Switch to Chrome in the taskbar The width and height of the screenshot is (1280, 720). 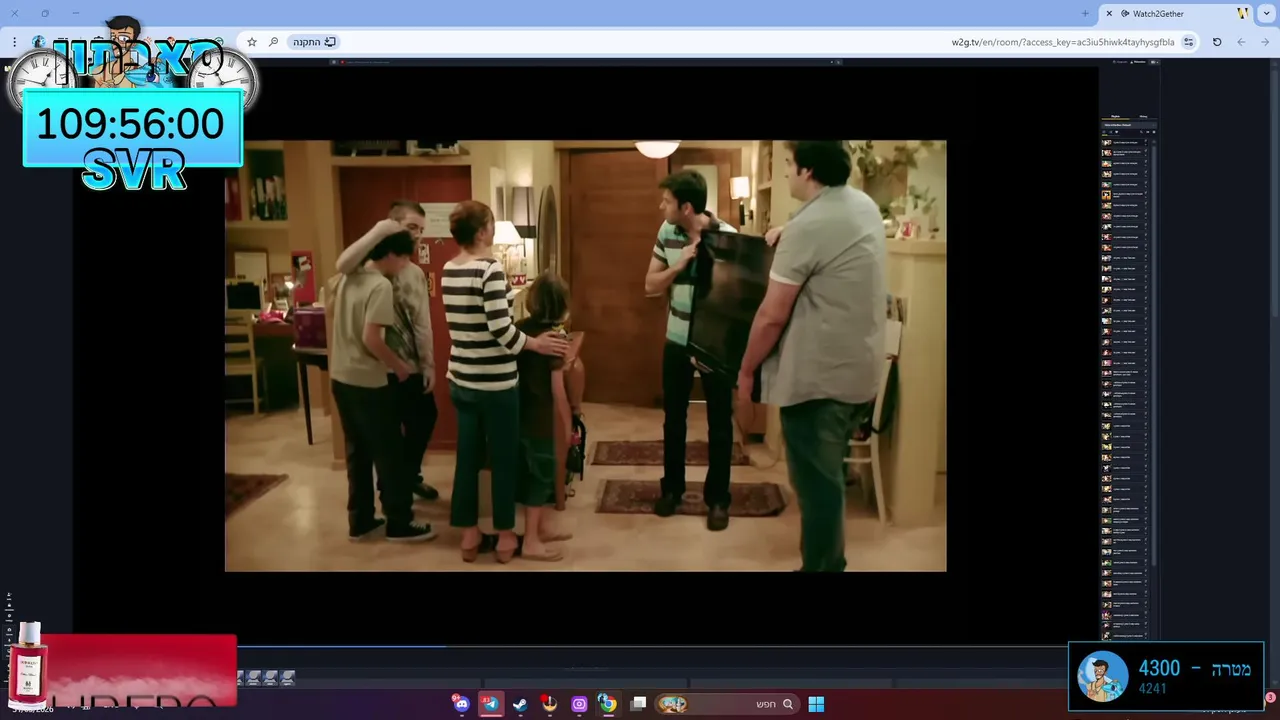point(608,704)
